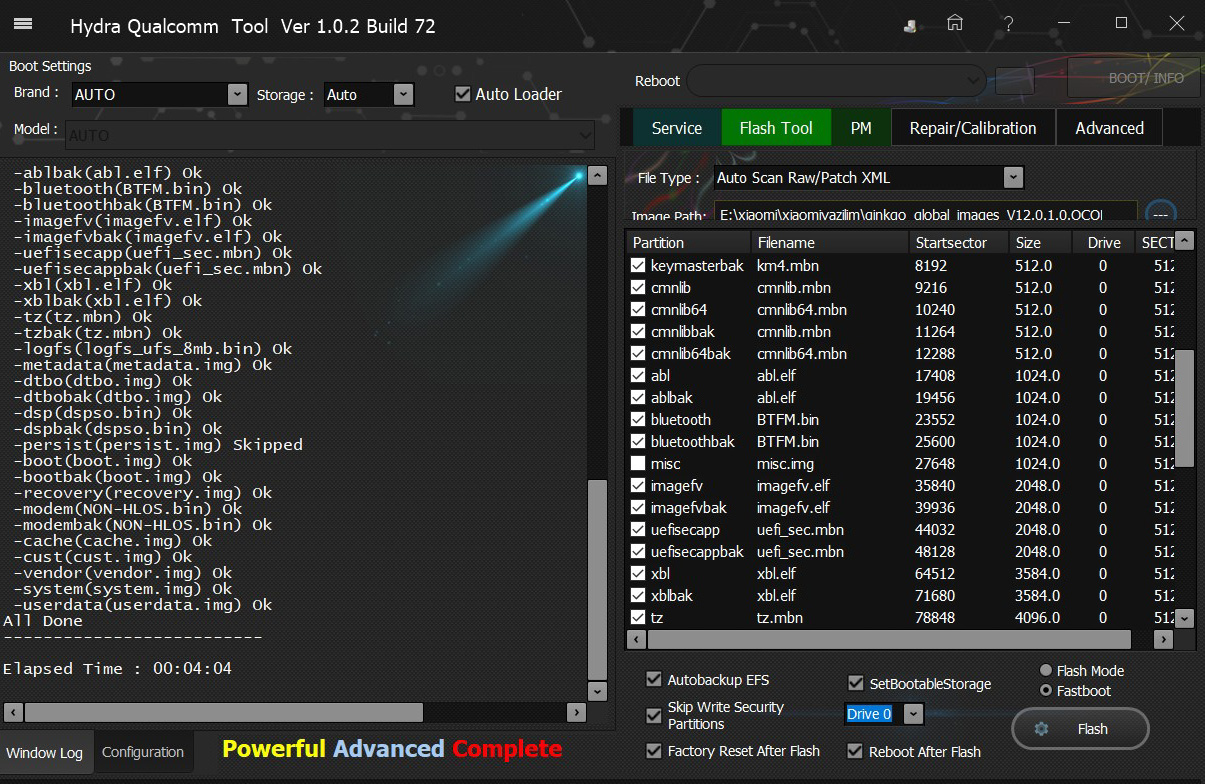The width and height of the screenshot is (1205, 784).
Task: Open the File Type dropdown
Action: pos(1013,178)
